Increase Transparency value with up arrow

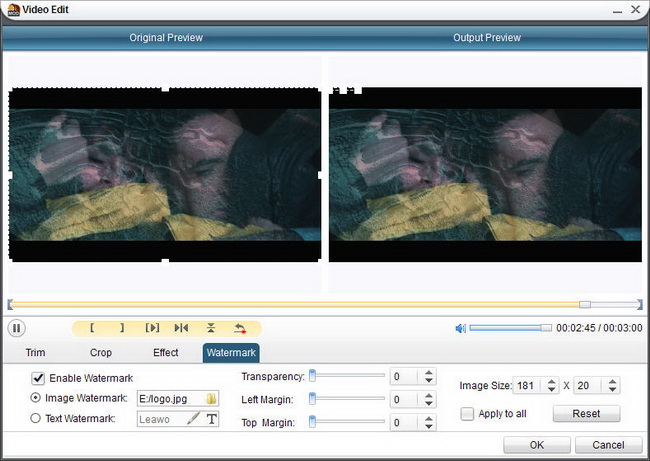click(x=429, y=372)
